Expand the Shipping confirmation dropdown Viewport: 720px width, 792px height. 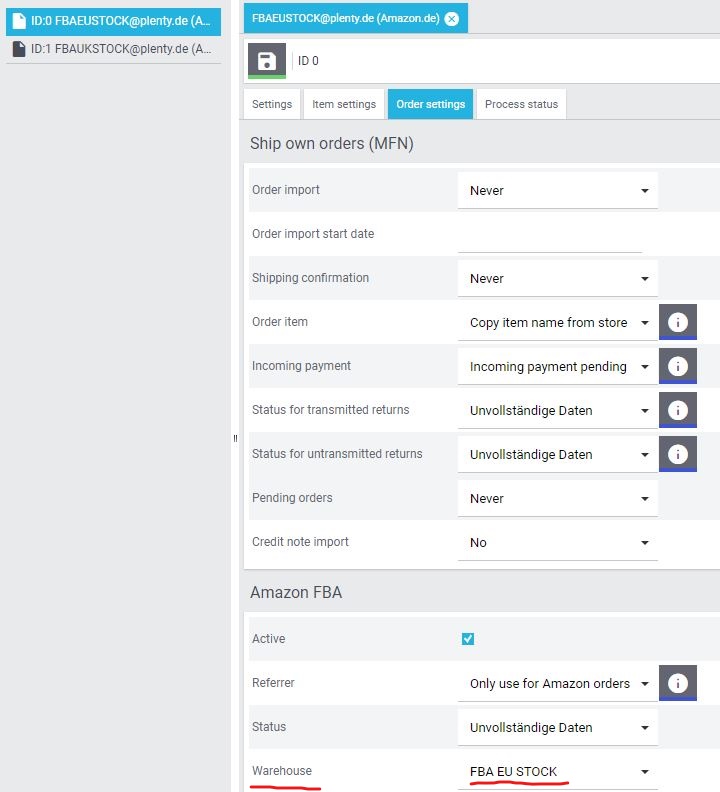tap(557, 279)
